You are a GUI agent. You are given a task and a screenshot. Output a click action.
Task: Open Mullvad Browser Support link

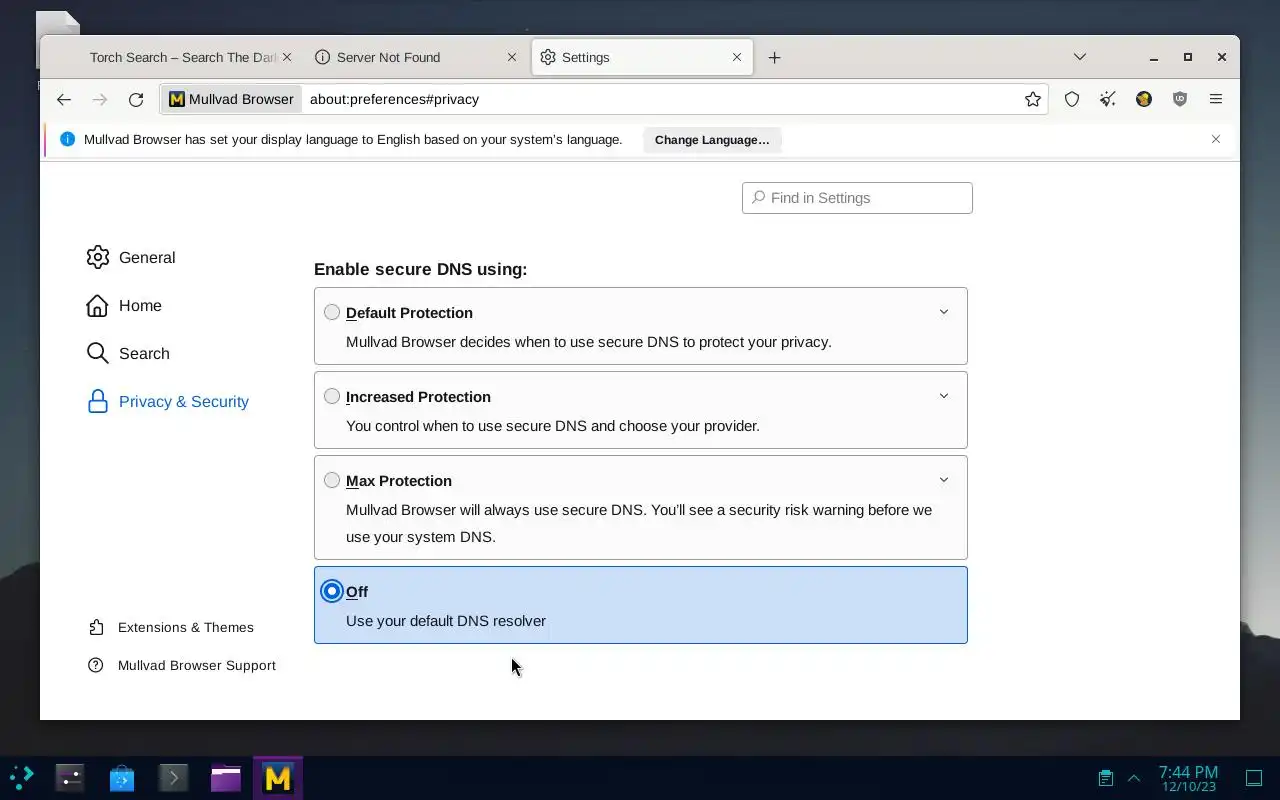click(x=182, y=665)
